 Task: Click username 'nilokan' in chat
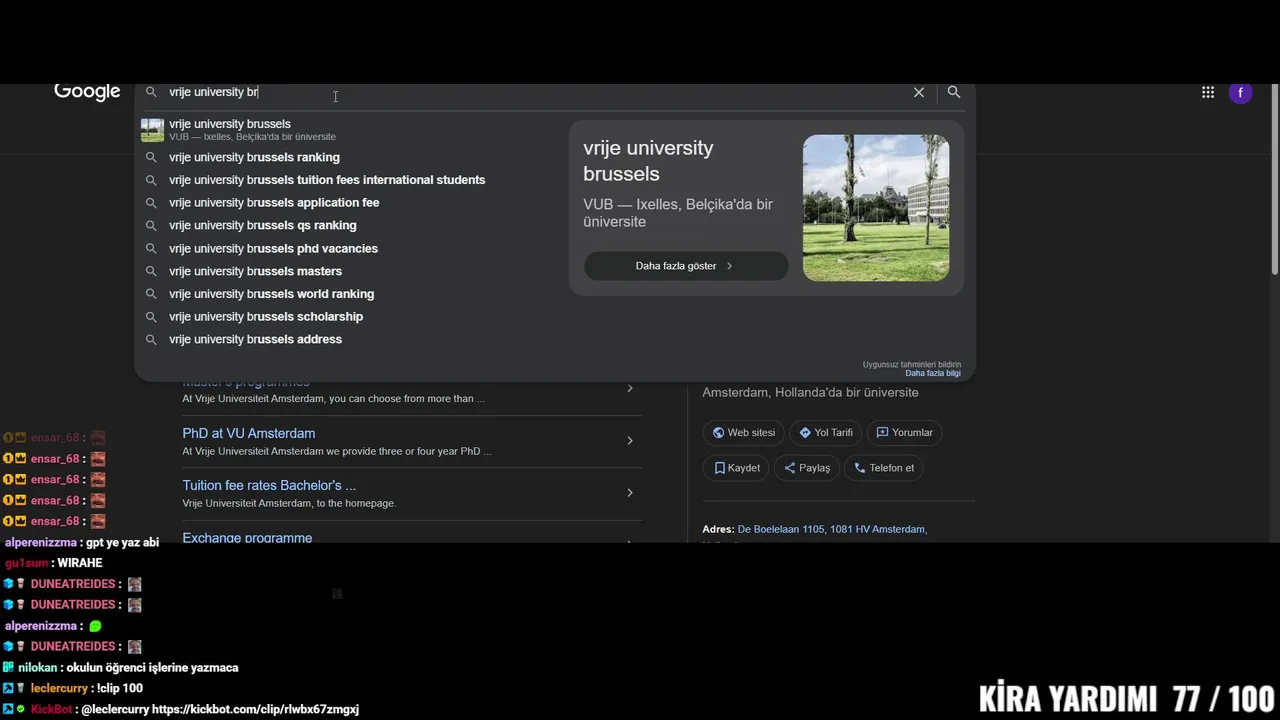[x=38, y=668]
